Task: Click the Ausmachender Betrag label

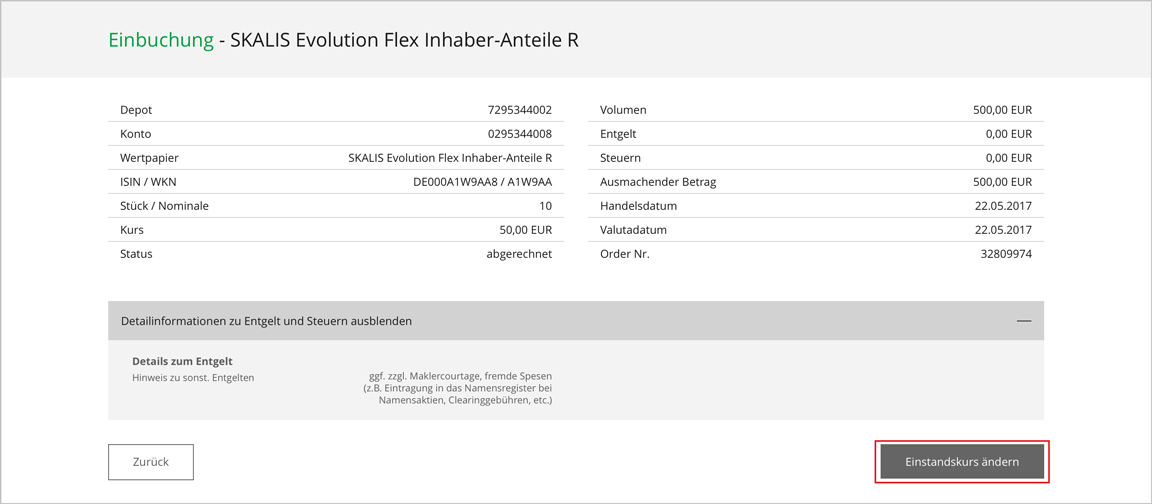Action: 658,182
